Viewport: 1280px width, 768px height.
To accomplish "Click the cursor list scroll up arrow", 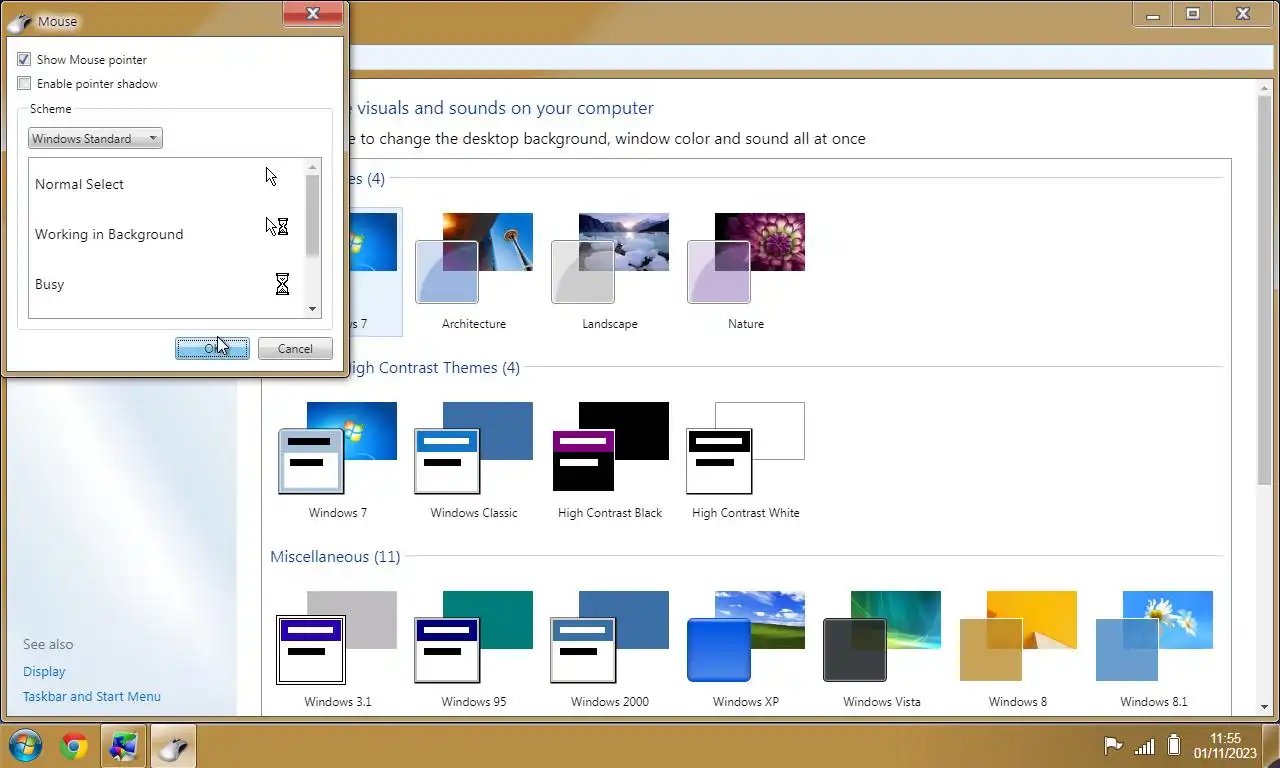I will coord(313,166).
